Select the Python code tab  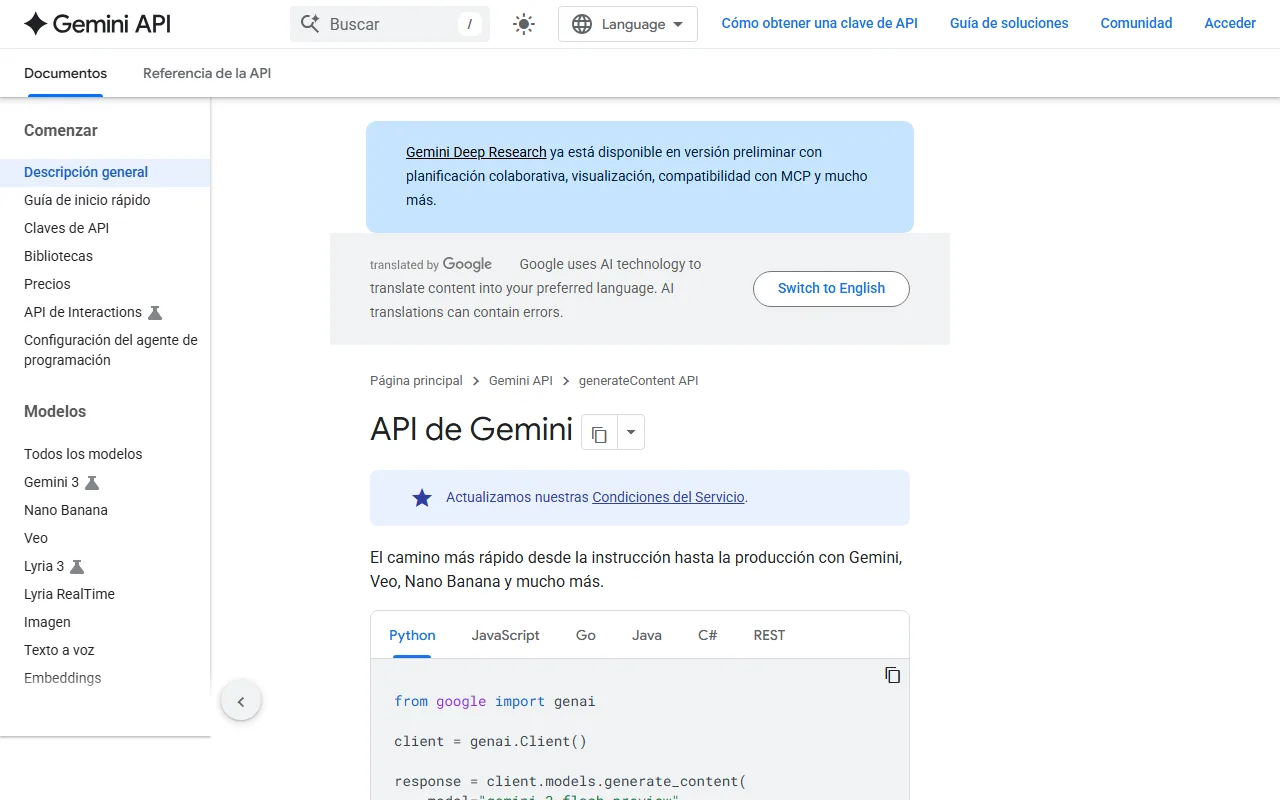(x=412, y=635)
